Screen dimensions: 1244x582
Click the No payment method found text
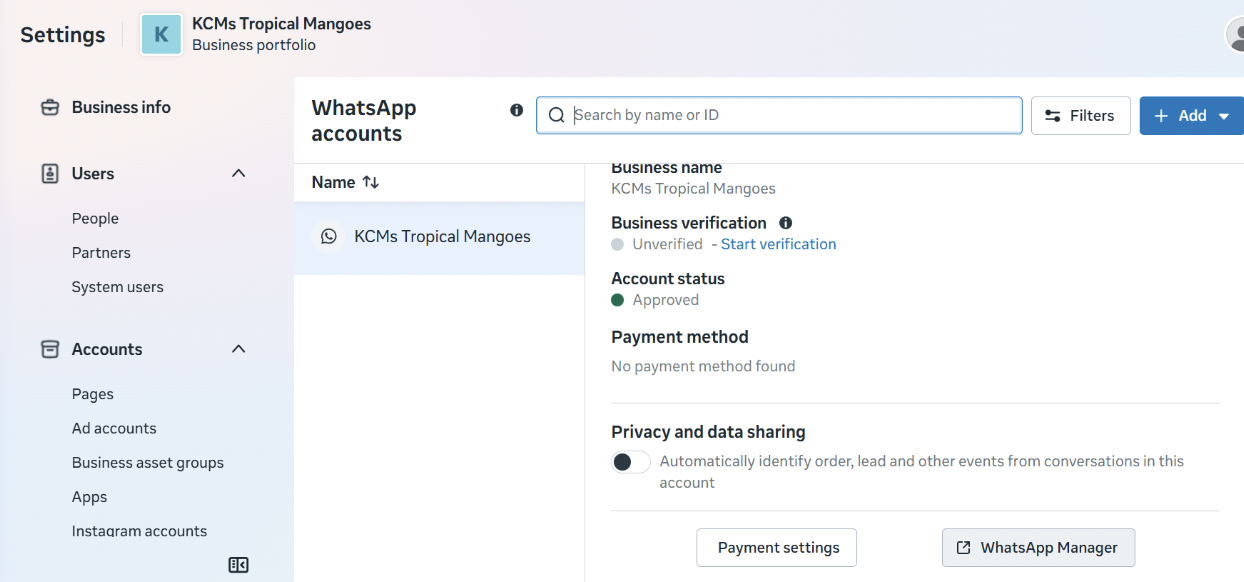[703, 366]
